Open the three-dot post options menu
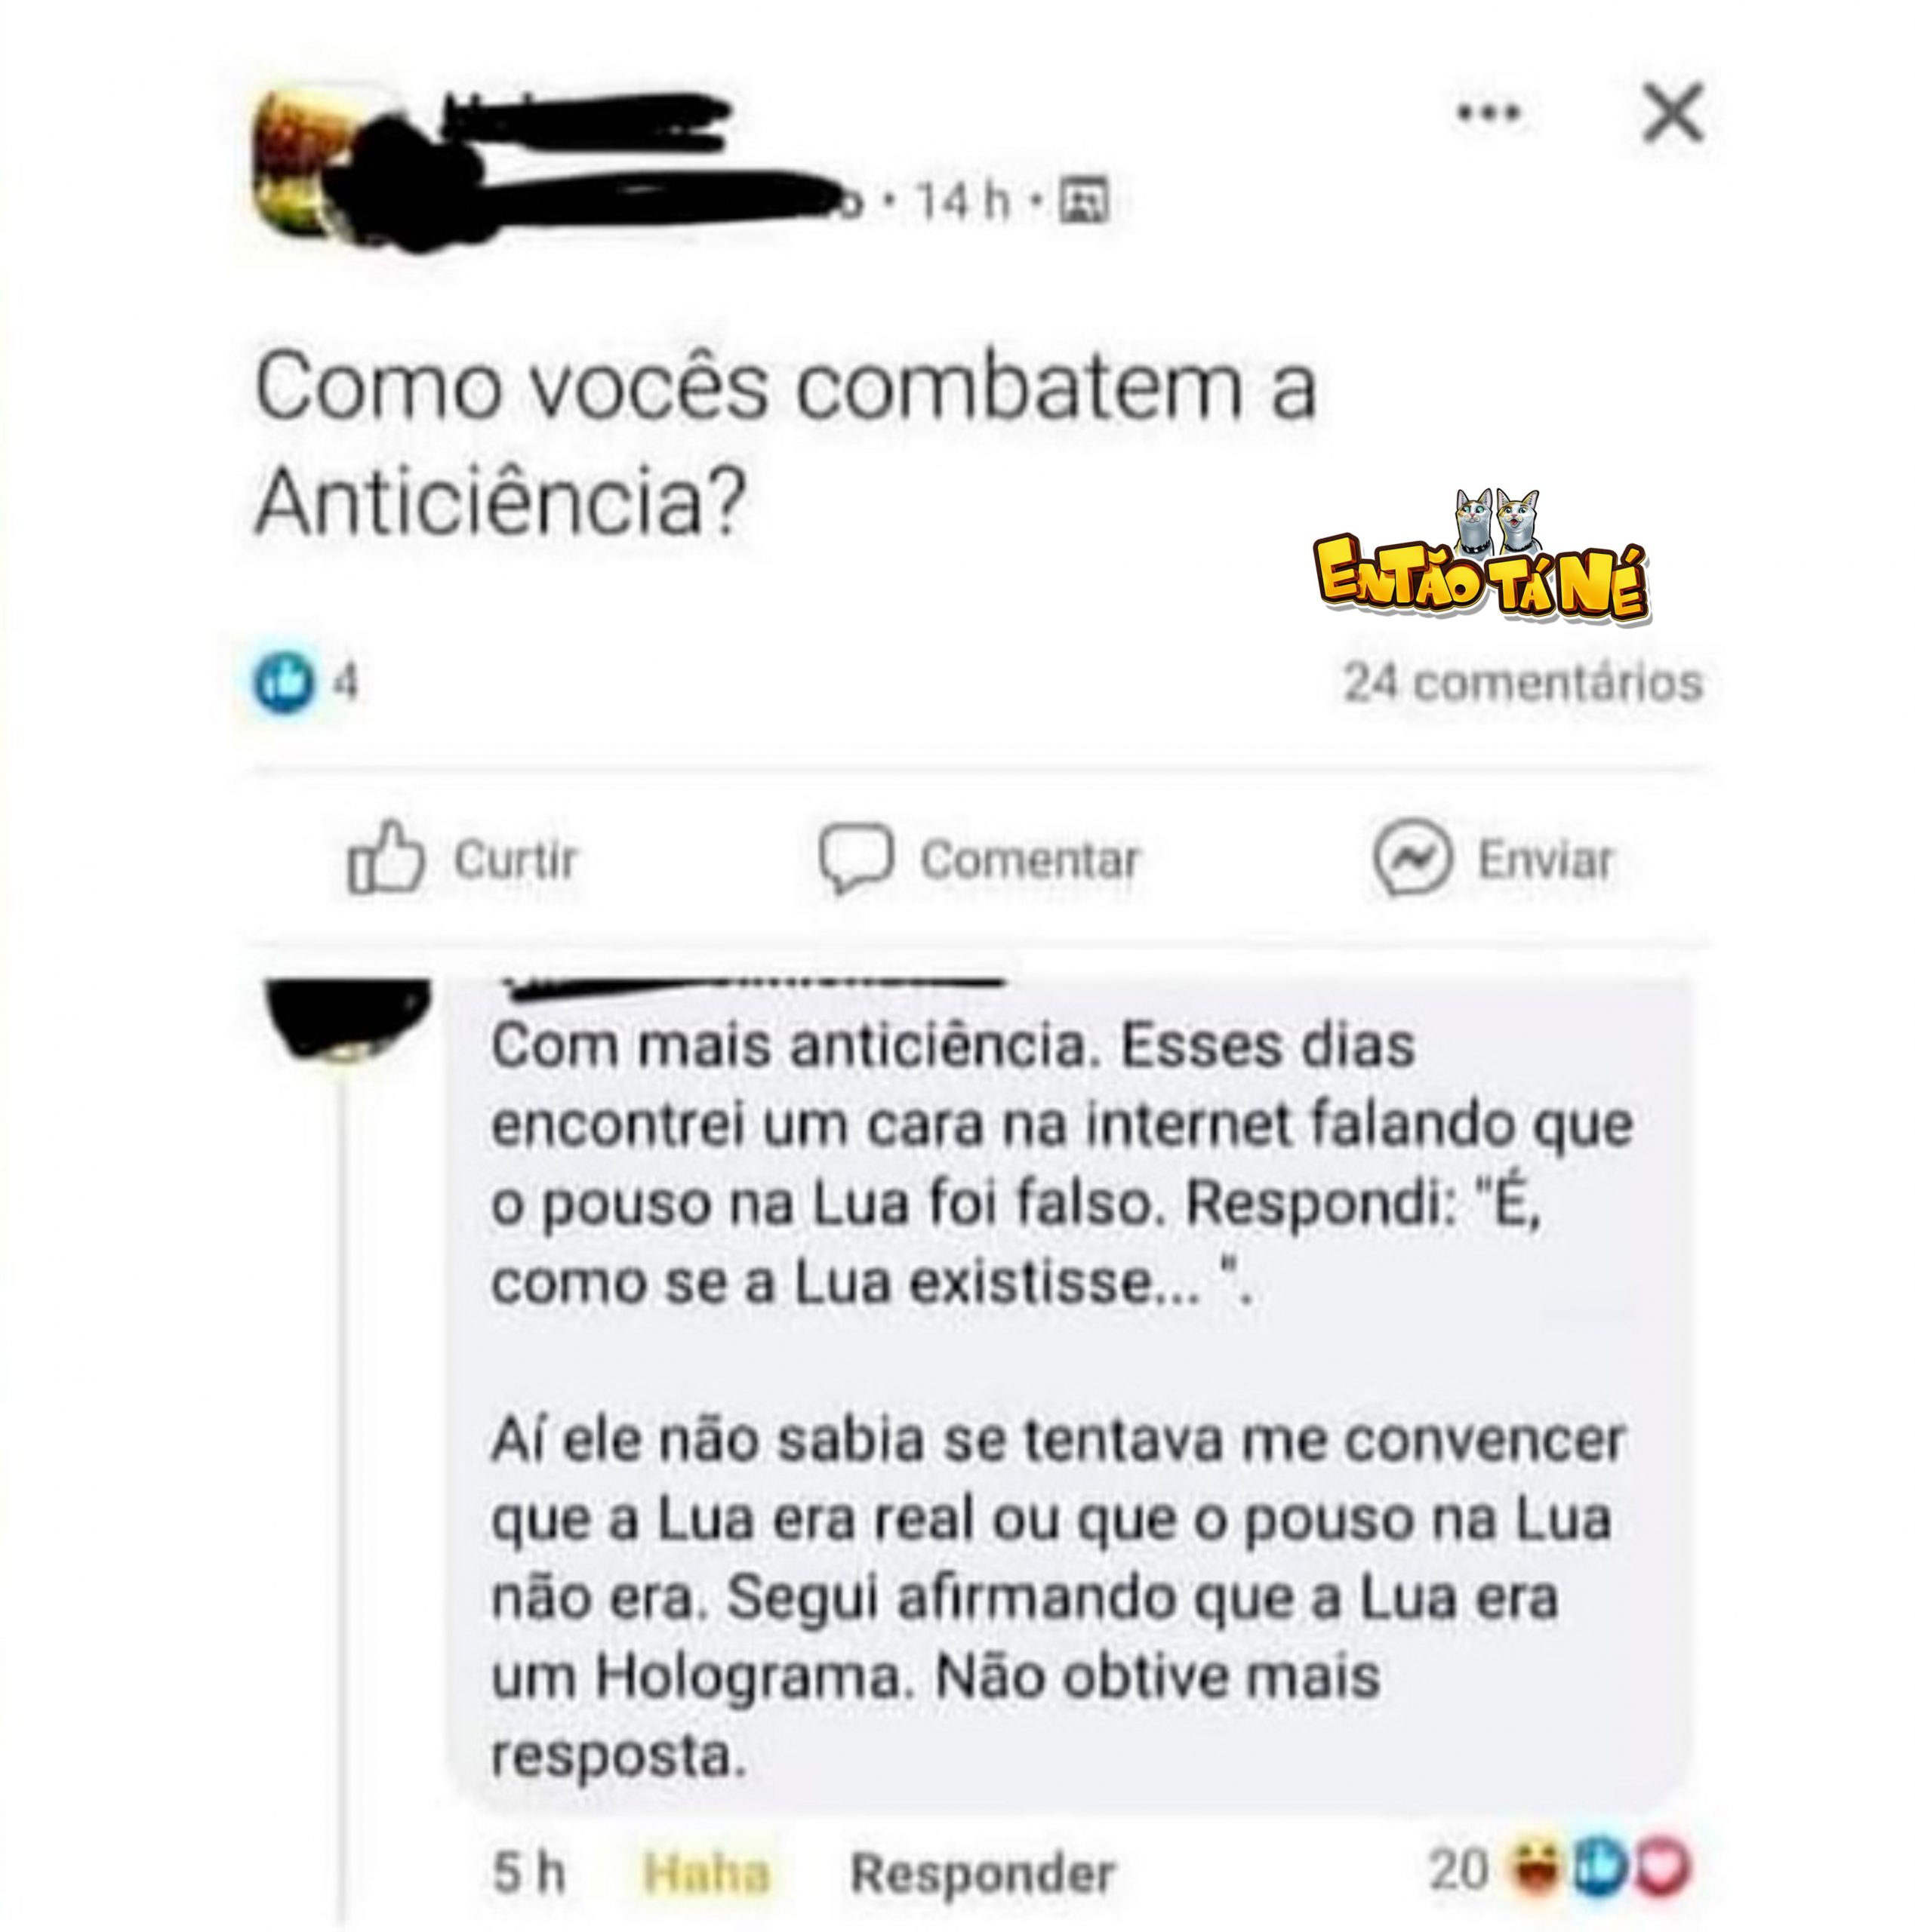The image size is (1915, 1932). pos(1487,113)
